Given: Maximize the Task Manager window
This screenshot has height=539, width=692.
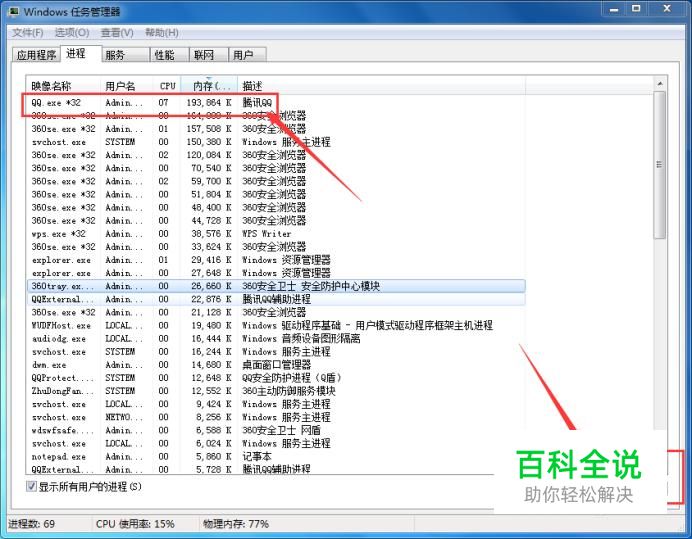Looking at the screenshot, I should pyautogui.click(x=636, y=9).
